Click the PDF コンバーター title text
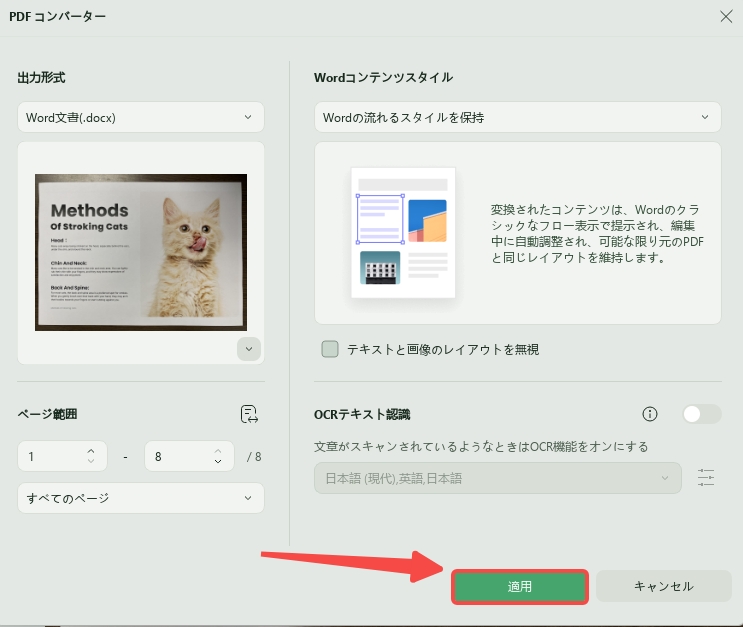The image size is (743, 627). pyautogui.click(x=57, y=16)
